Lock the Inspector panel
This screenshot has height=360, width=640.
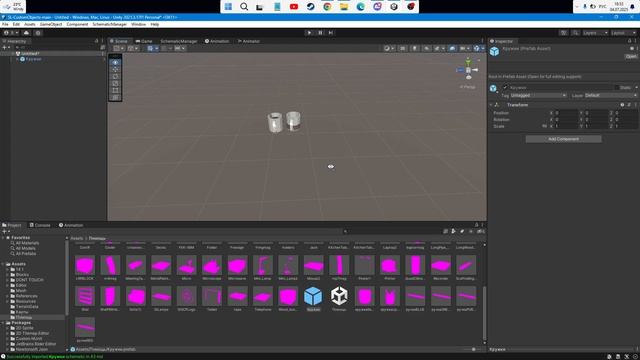point(629,41)
